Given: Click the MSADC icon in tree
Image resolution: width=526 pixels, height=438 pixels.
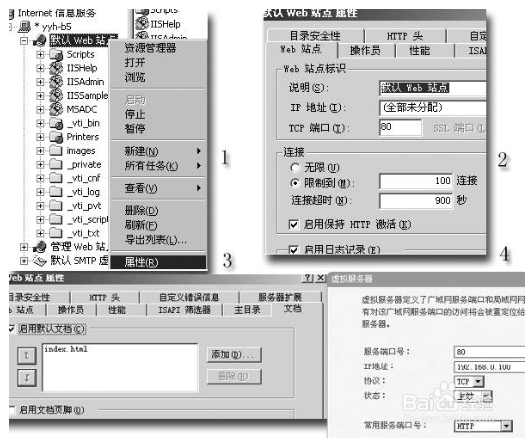Looking at the screenshot, I should tap(56, 109).
